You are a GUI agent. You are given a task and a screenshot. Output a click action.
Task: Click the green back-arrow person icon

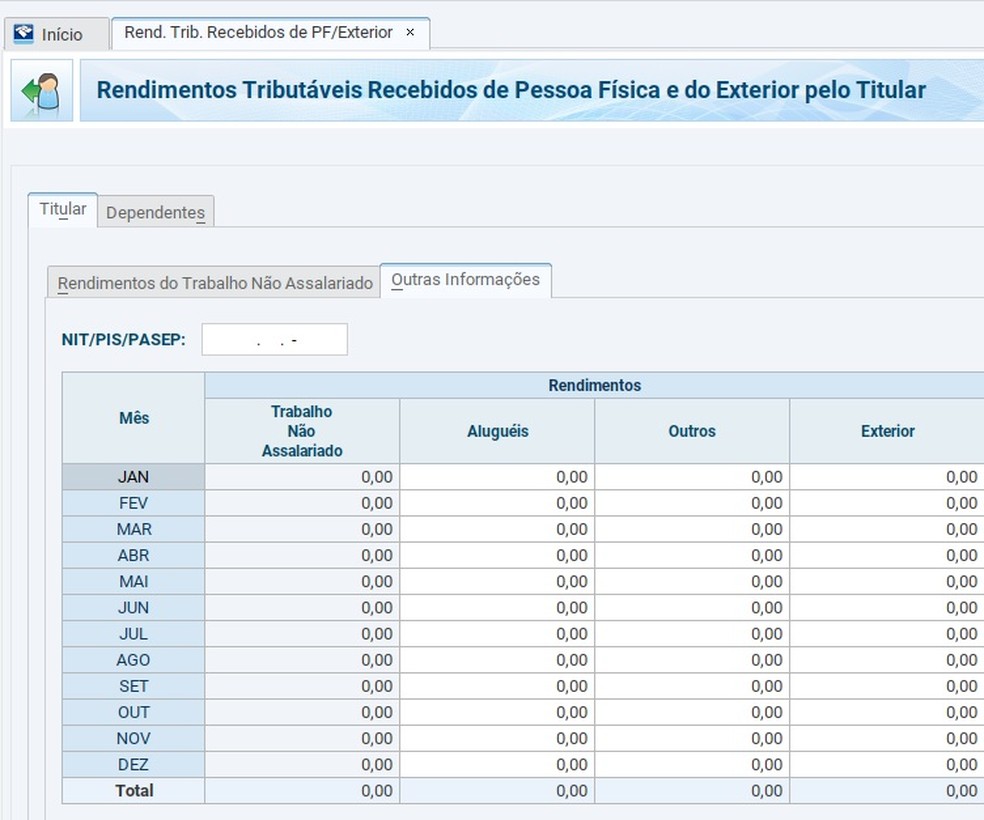click(x=40, y=89)
